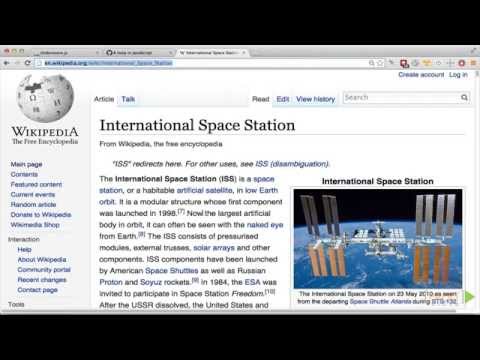
Task: Open Contact page link
Action: pos(37,290)
